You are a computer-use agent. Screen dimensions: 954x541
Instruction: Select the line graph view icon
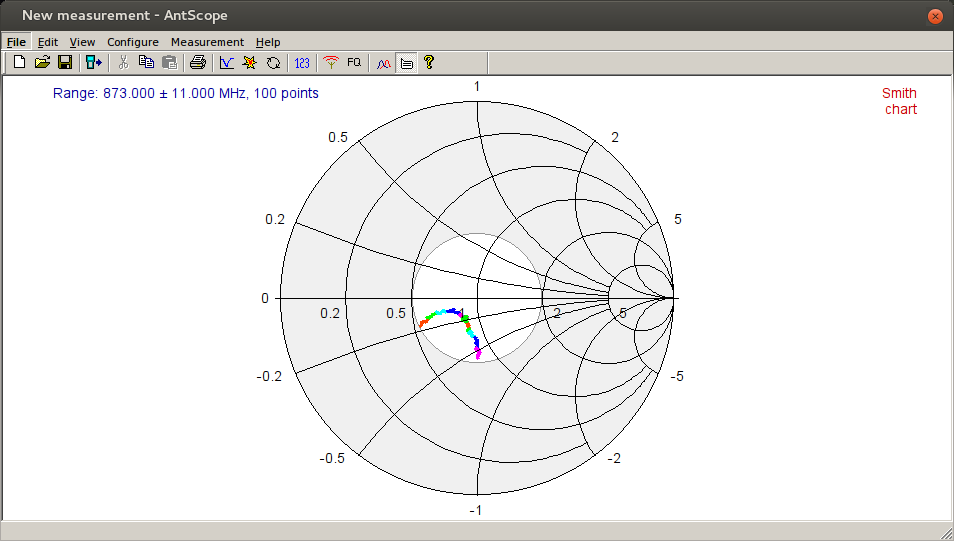pyautogui.click(x=227, y=62)
